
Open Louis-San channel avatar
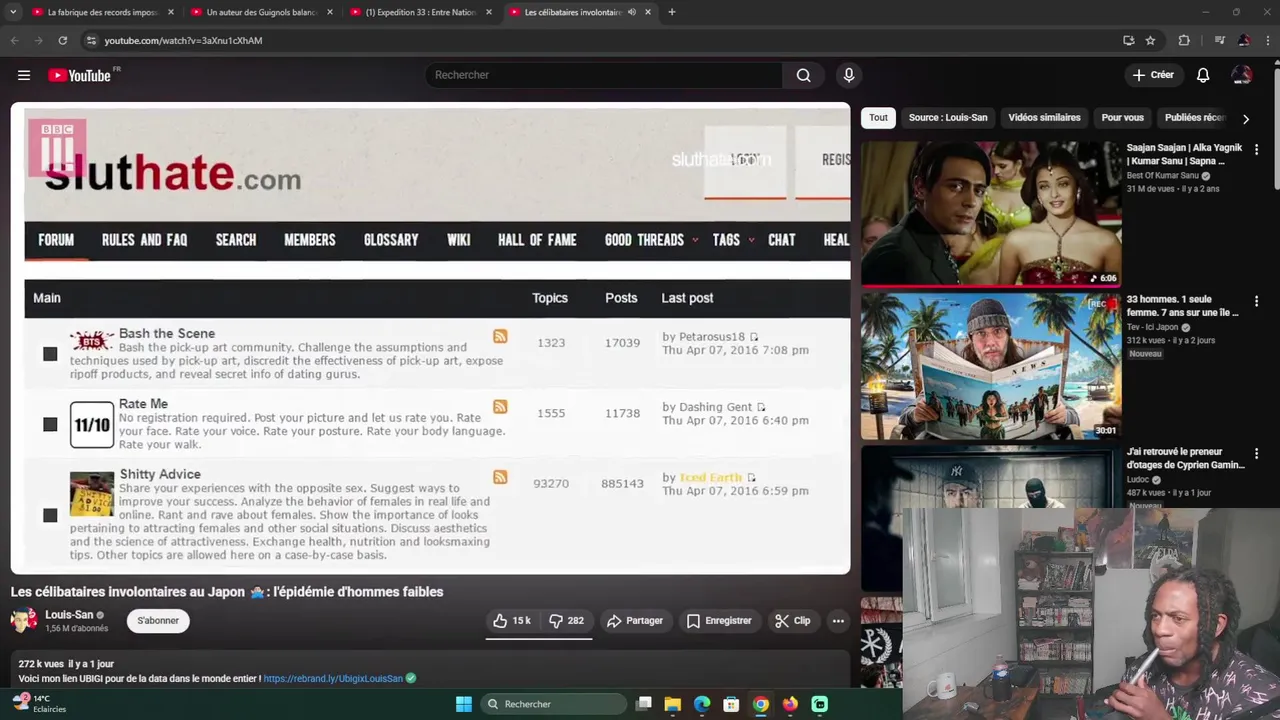pos(24,620)
